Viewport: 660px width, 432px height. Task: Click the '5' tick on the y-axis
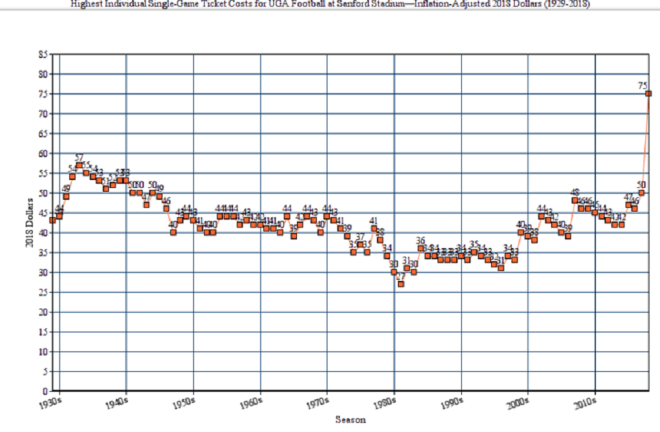click(45, 371)
